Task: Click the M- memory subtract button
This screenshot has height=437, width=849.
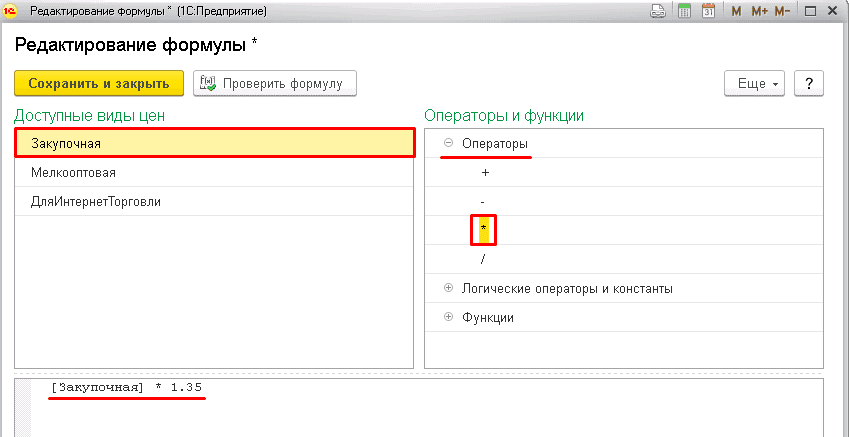Action: [x=783, y=12]
